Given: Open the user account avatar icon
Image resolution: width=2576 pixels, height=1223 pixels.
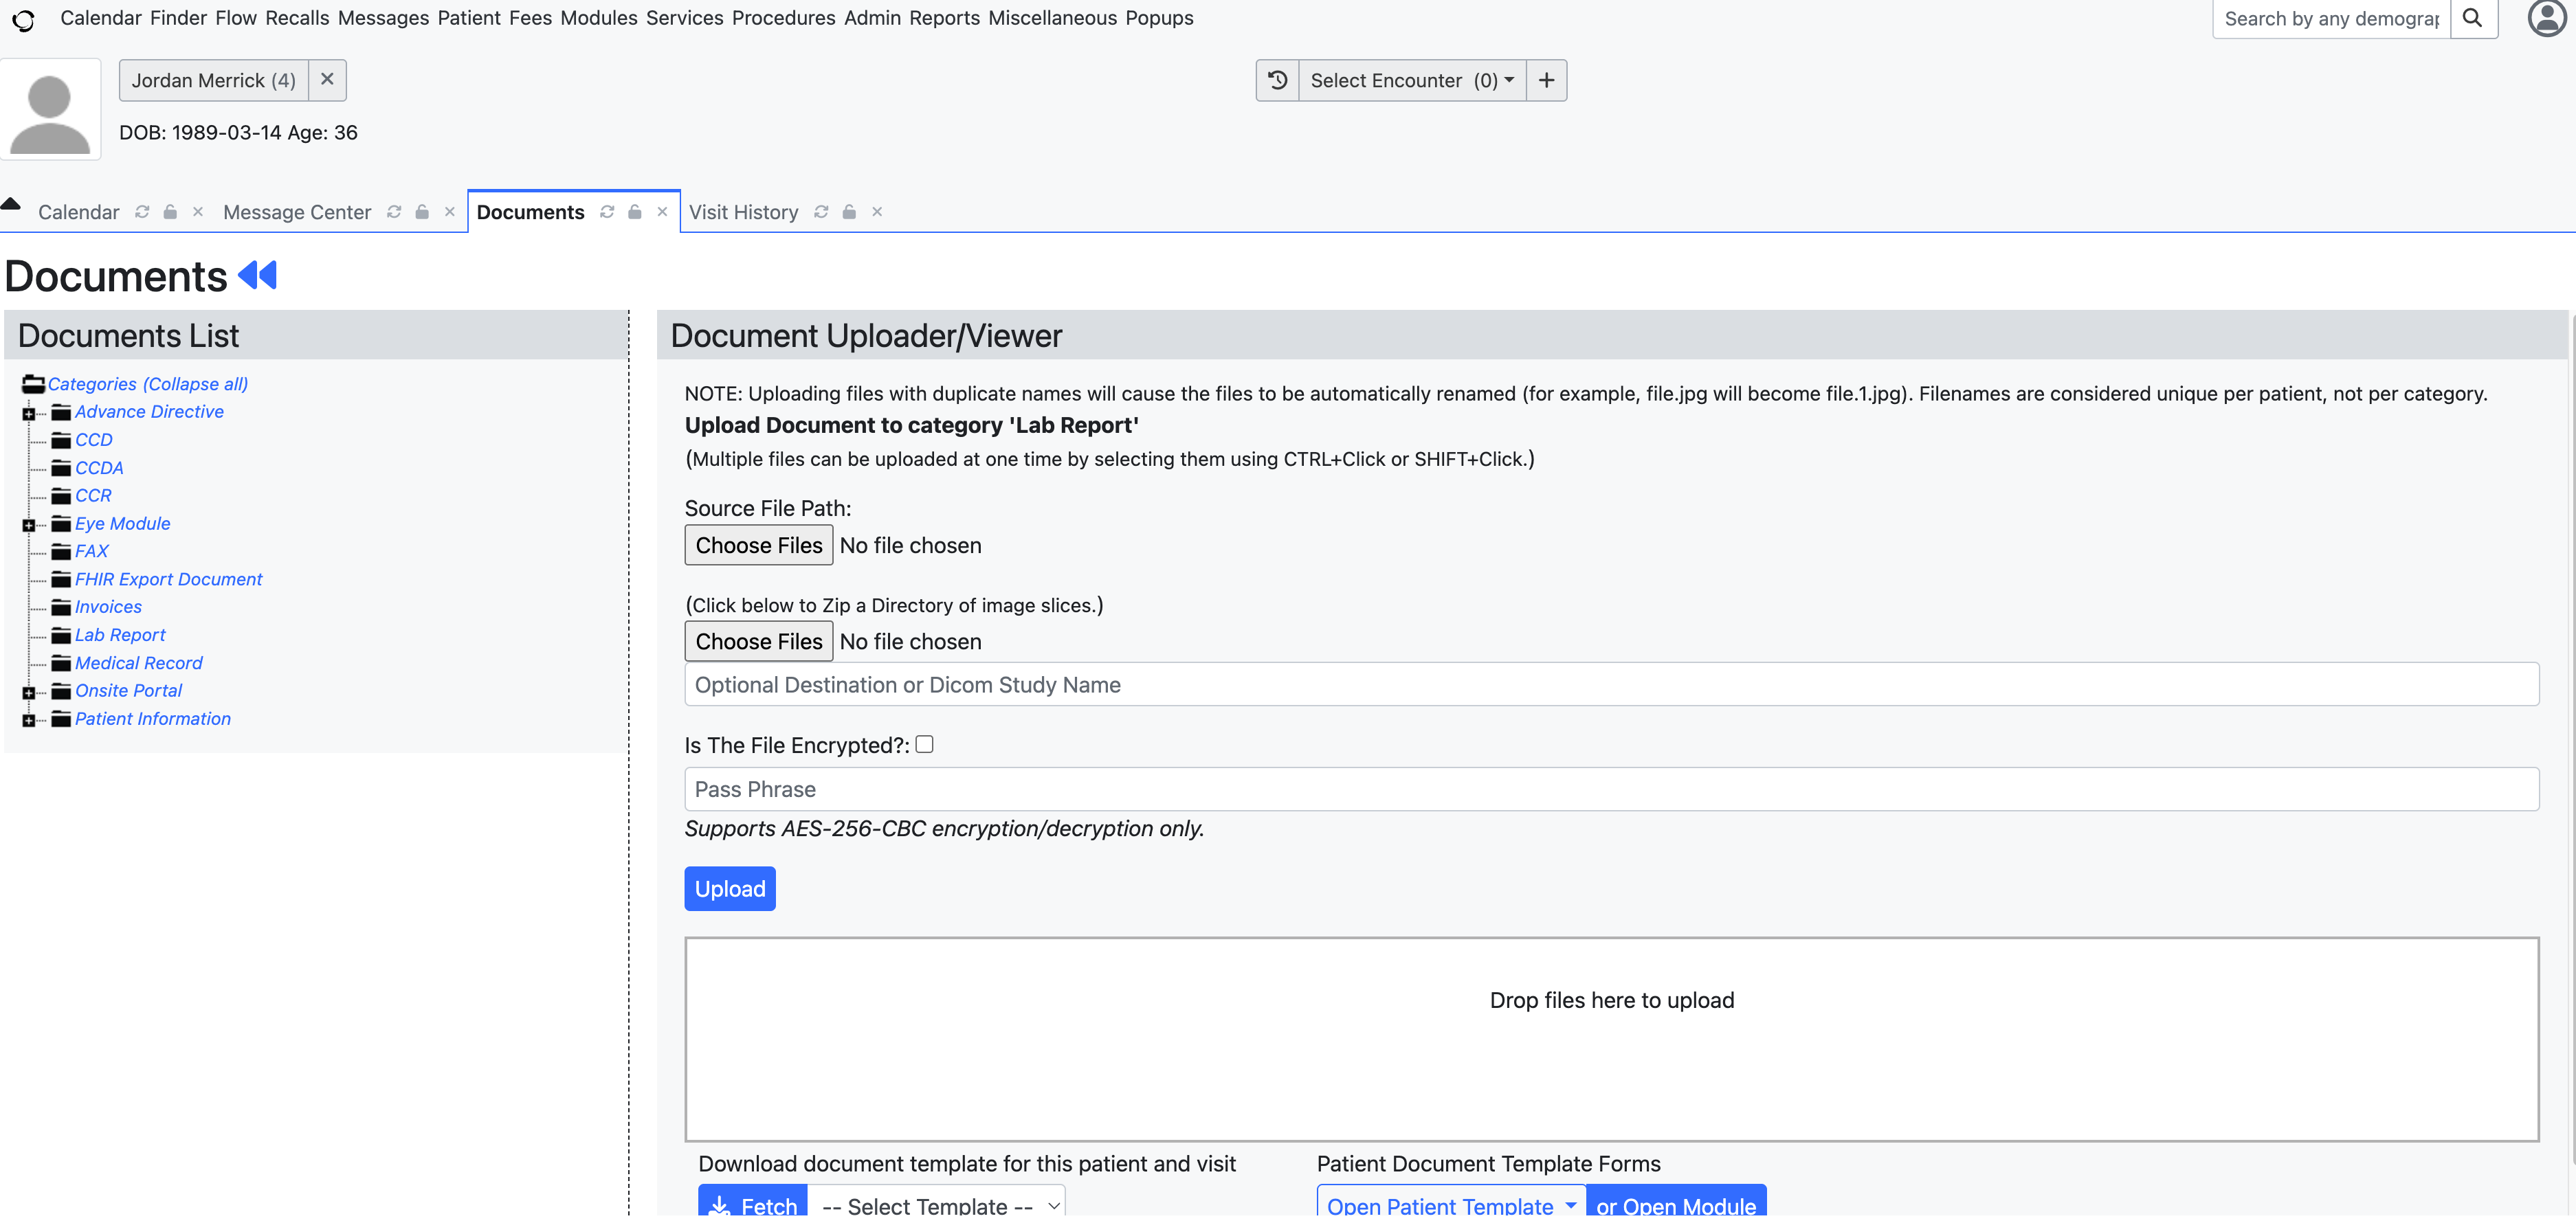Looking at the screenshot, I should [x=2546, y=18].
